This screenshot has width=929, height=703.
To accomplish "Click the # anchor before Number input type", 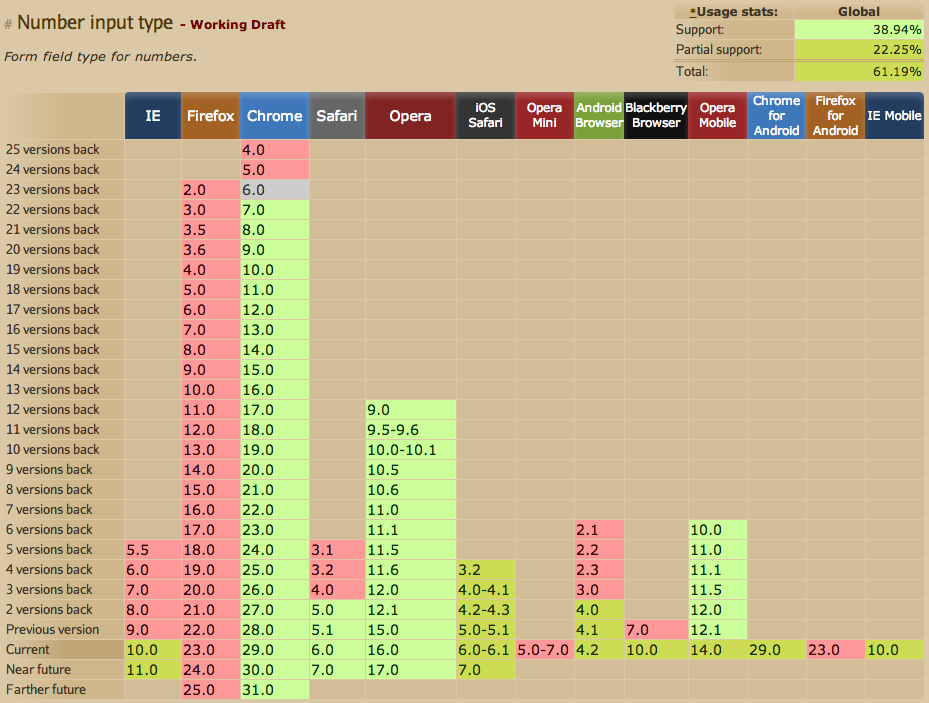I will 8,22.
